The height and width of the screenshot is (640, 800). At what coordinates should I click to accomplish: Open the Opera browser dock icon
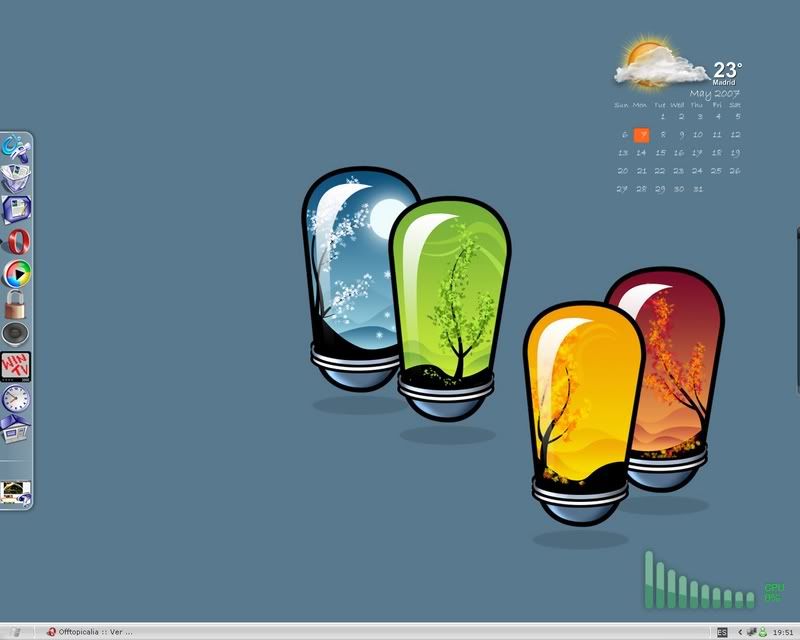[x=16, y=241]
